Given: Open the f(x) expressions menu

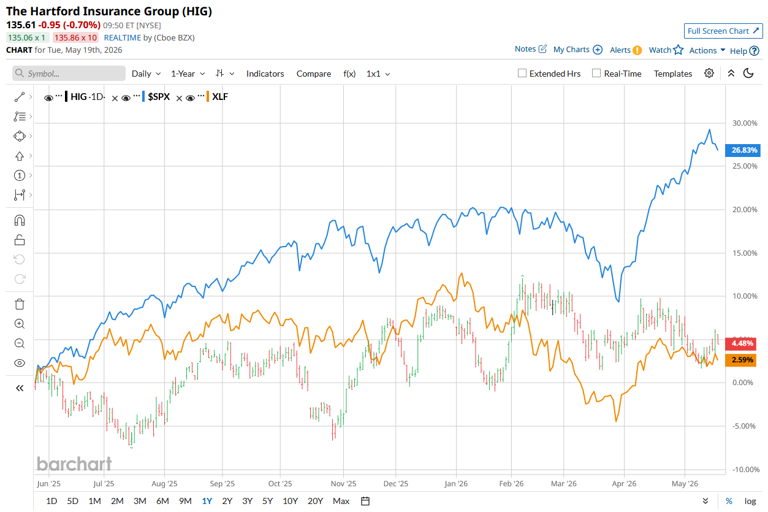Looking at the screenshot, I should [x=349, y=73].
